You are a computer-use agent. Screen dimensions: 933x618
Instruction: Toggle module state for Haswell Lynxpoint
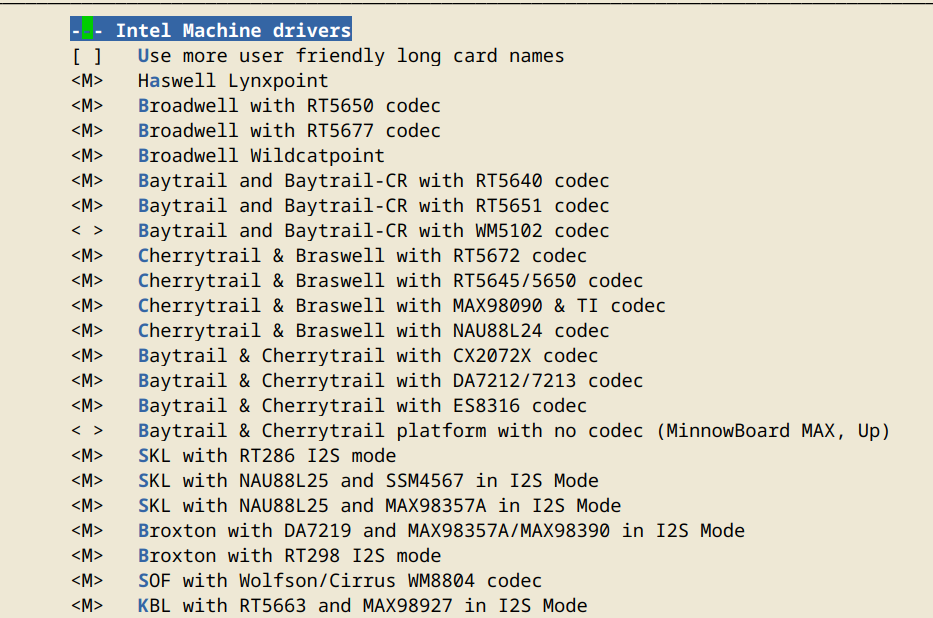point(87,81)
